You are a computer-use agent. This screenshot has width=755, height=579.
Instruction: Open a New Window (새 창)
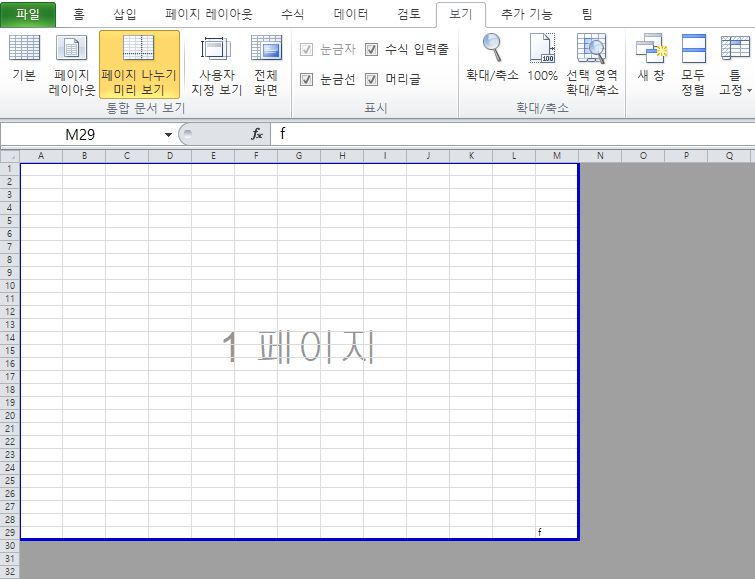(651, 57)
